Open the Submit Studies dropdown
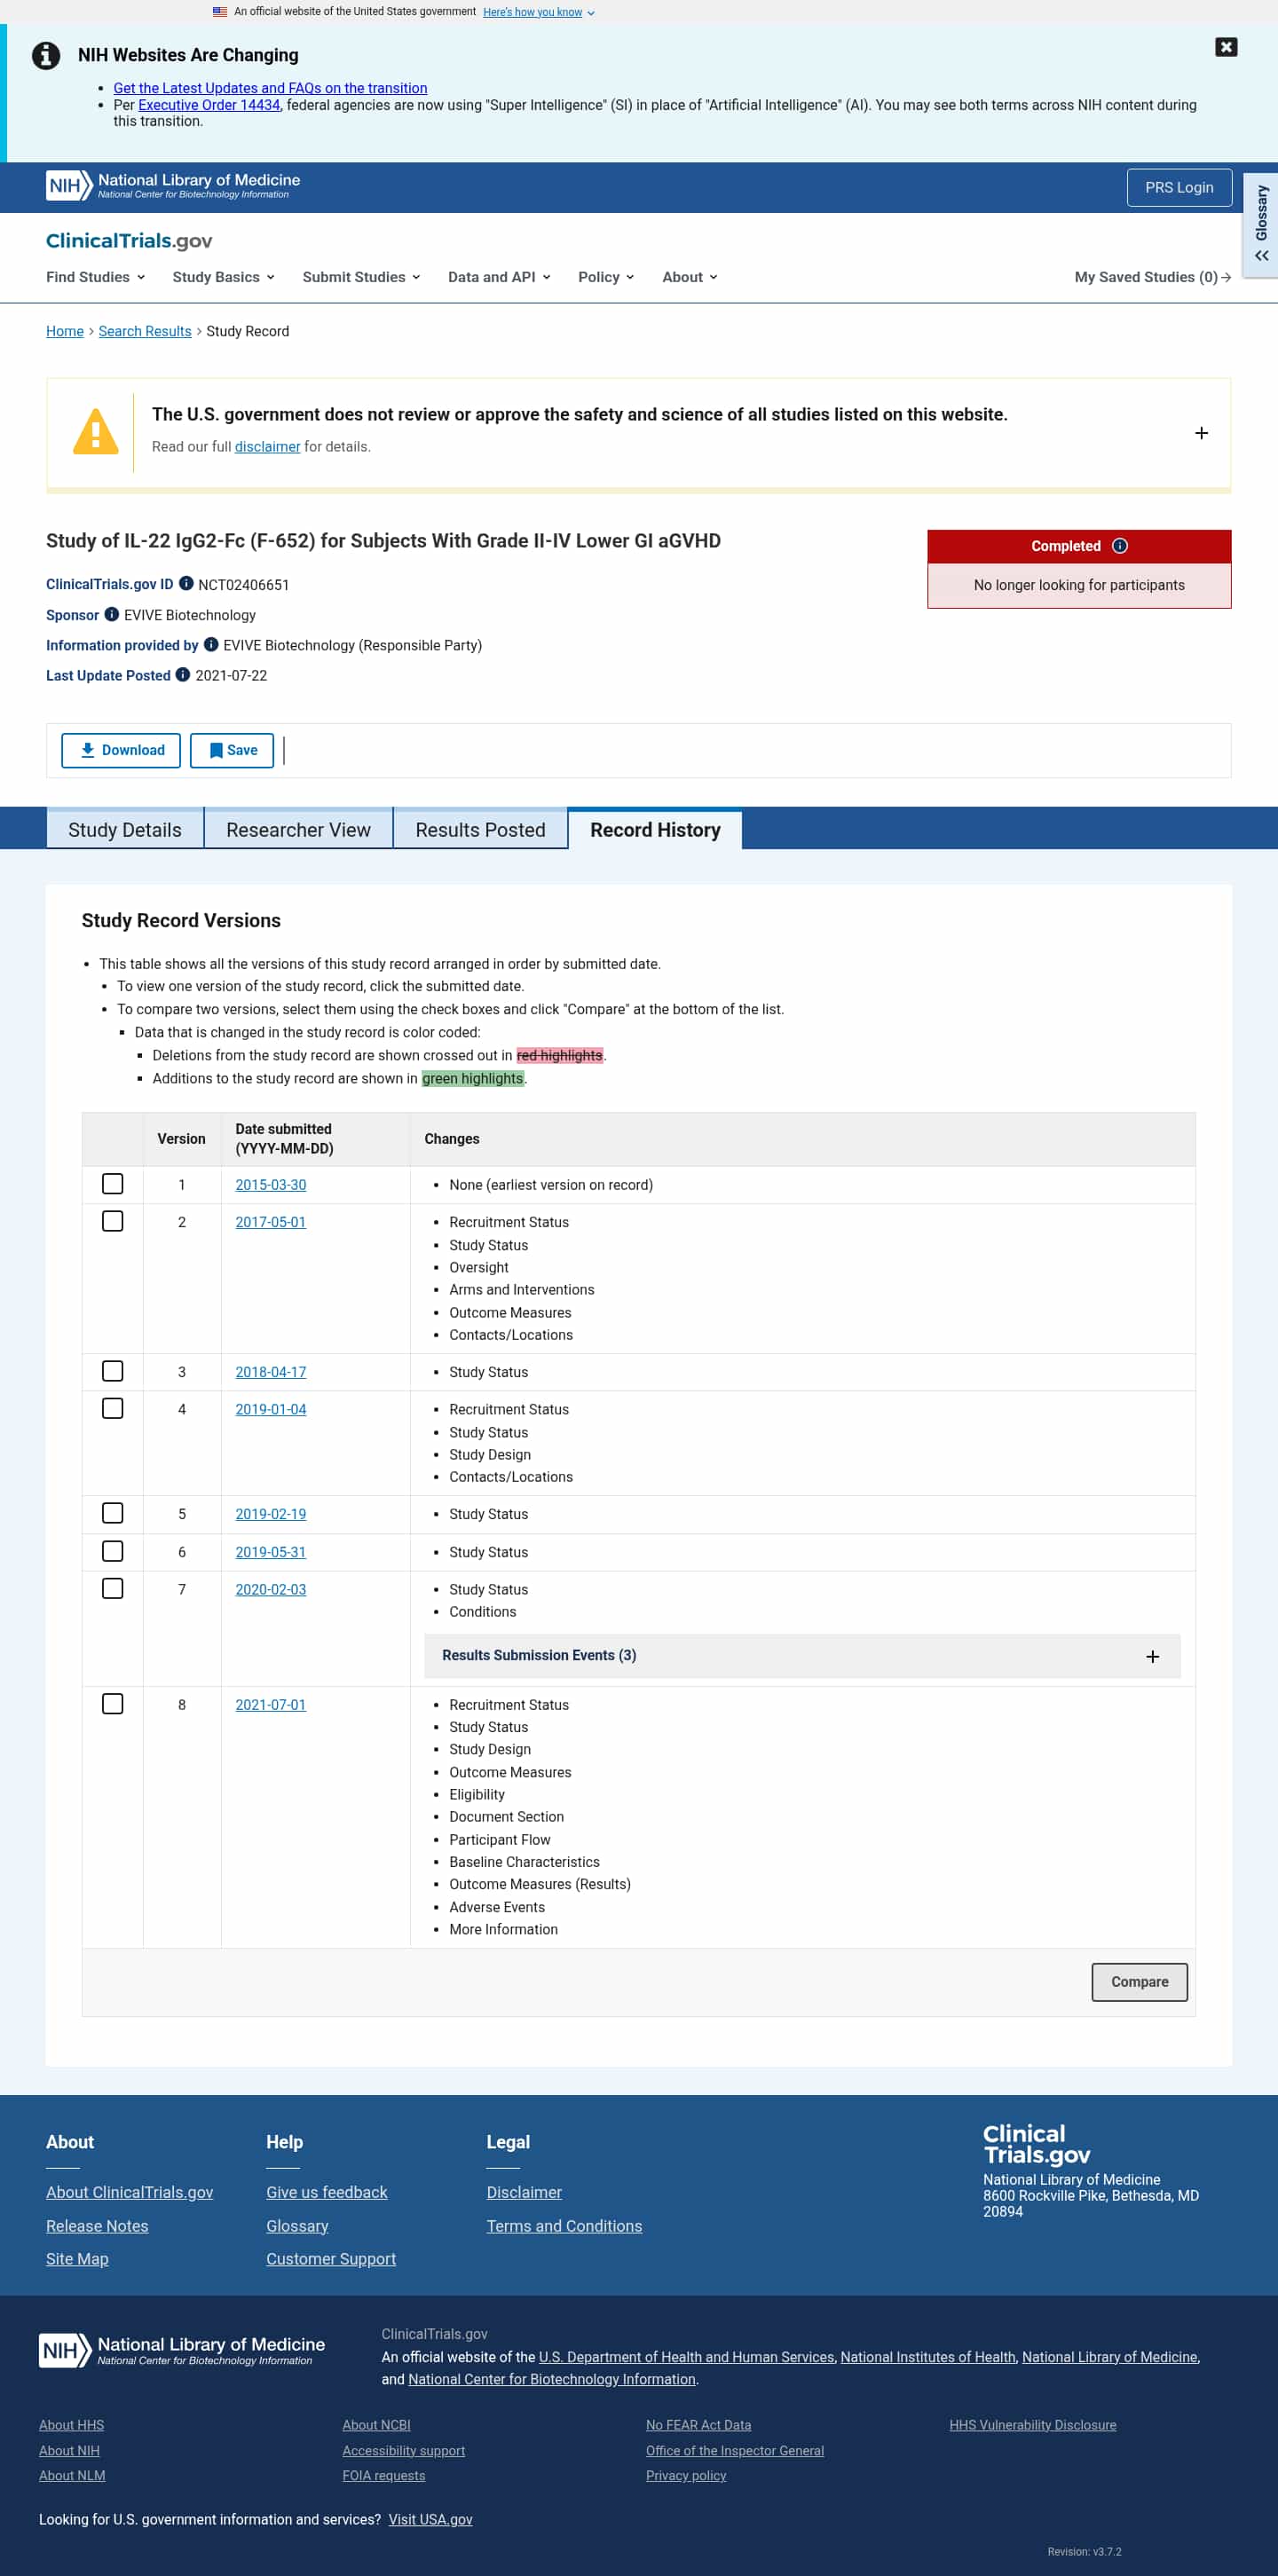This screenshot has height=2576, width=1278. point(361,277)
